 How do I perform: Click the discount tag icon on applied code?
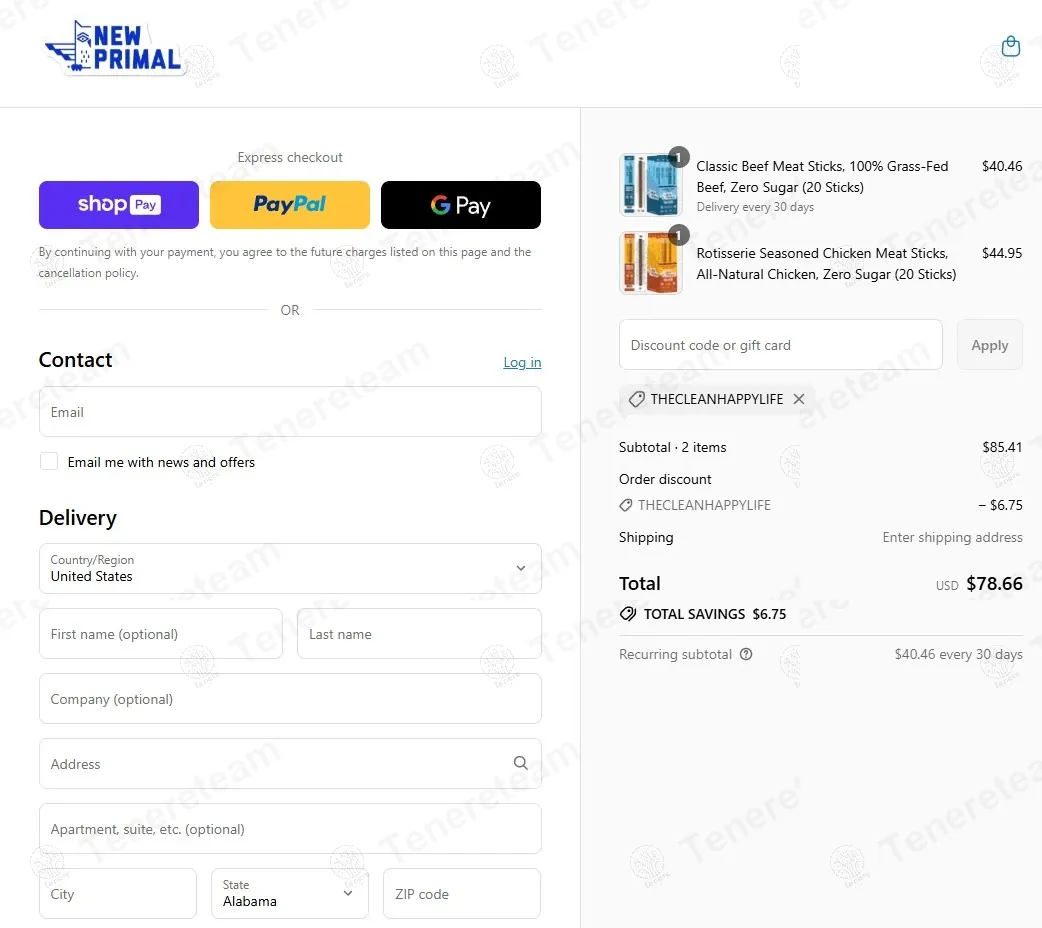click(x=636, y=399)
